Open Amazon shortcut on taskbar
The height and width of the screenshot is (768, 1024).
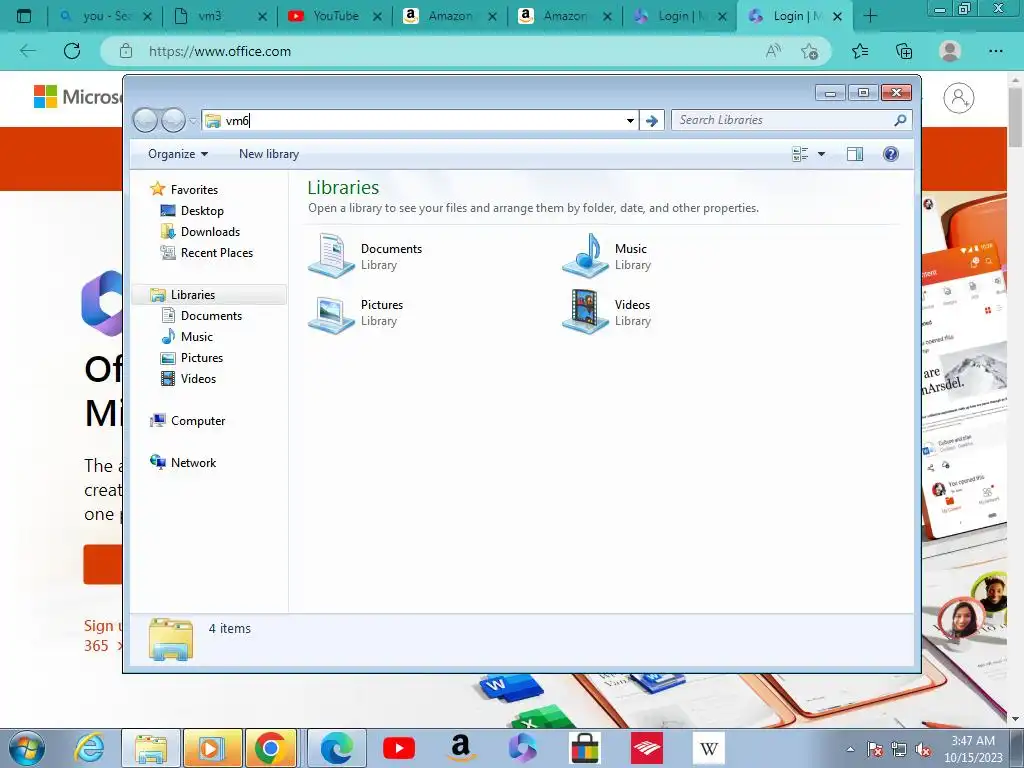point(460,748)
